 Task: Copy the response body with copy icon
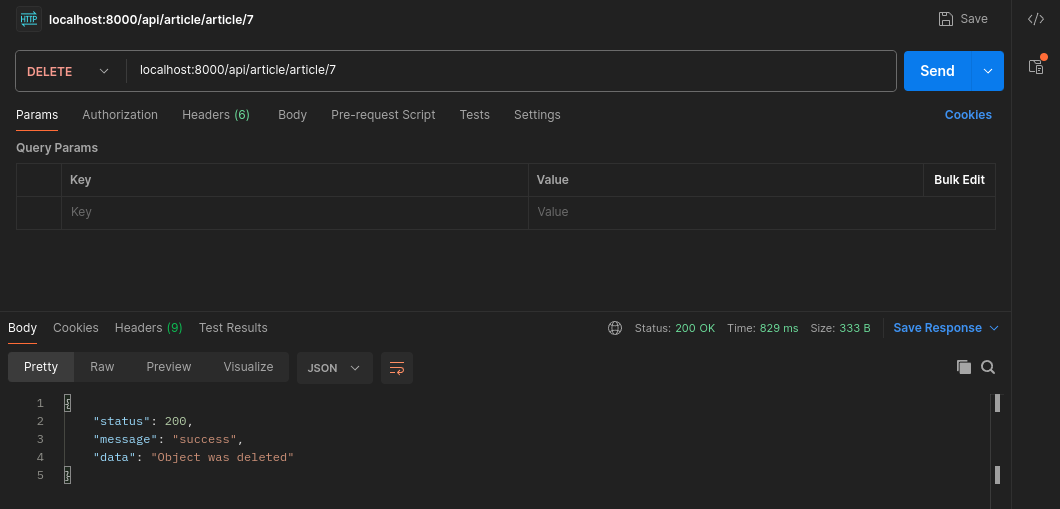pyautogui.click(x=964, y=367)
